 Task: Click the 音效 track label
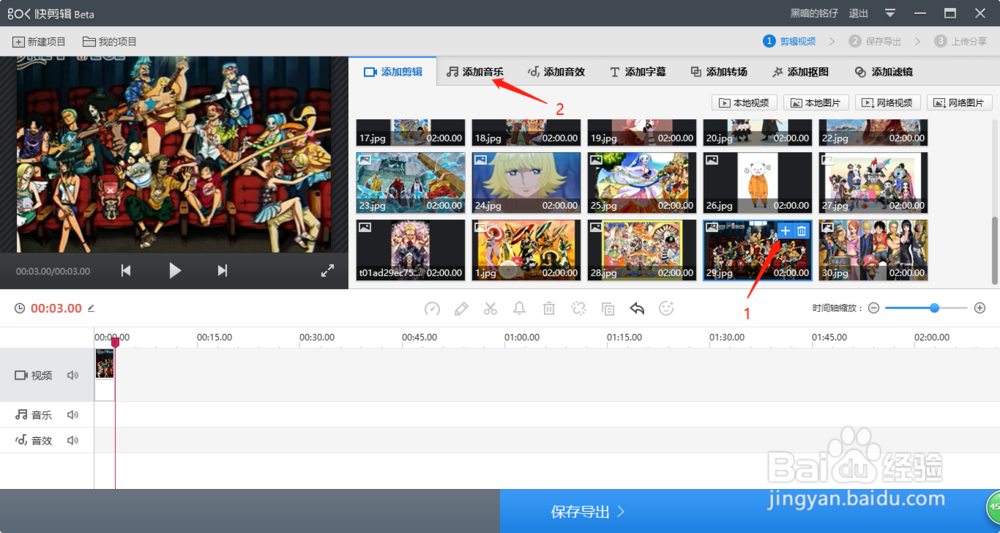34,441
